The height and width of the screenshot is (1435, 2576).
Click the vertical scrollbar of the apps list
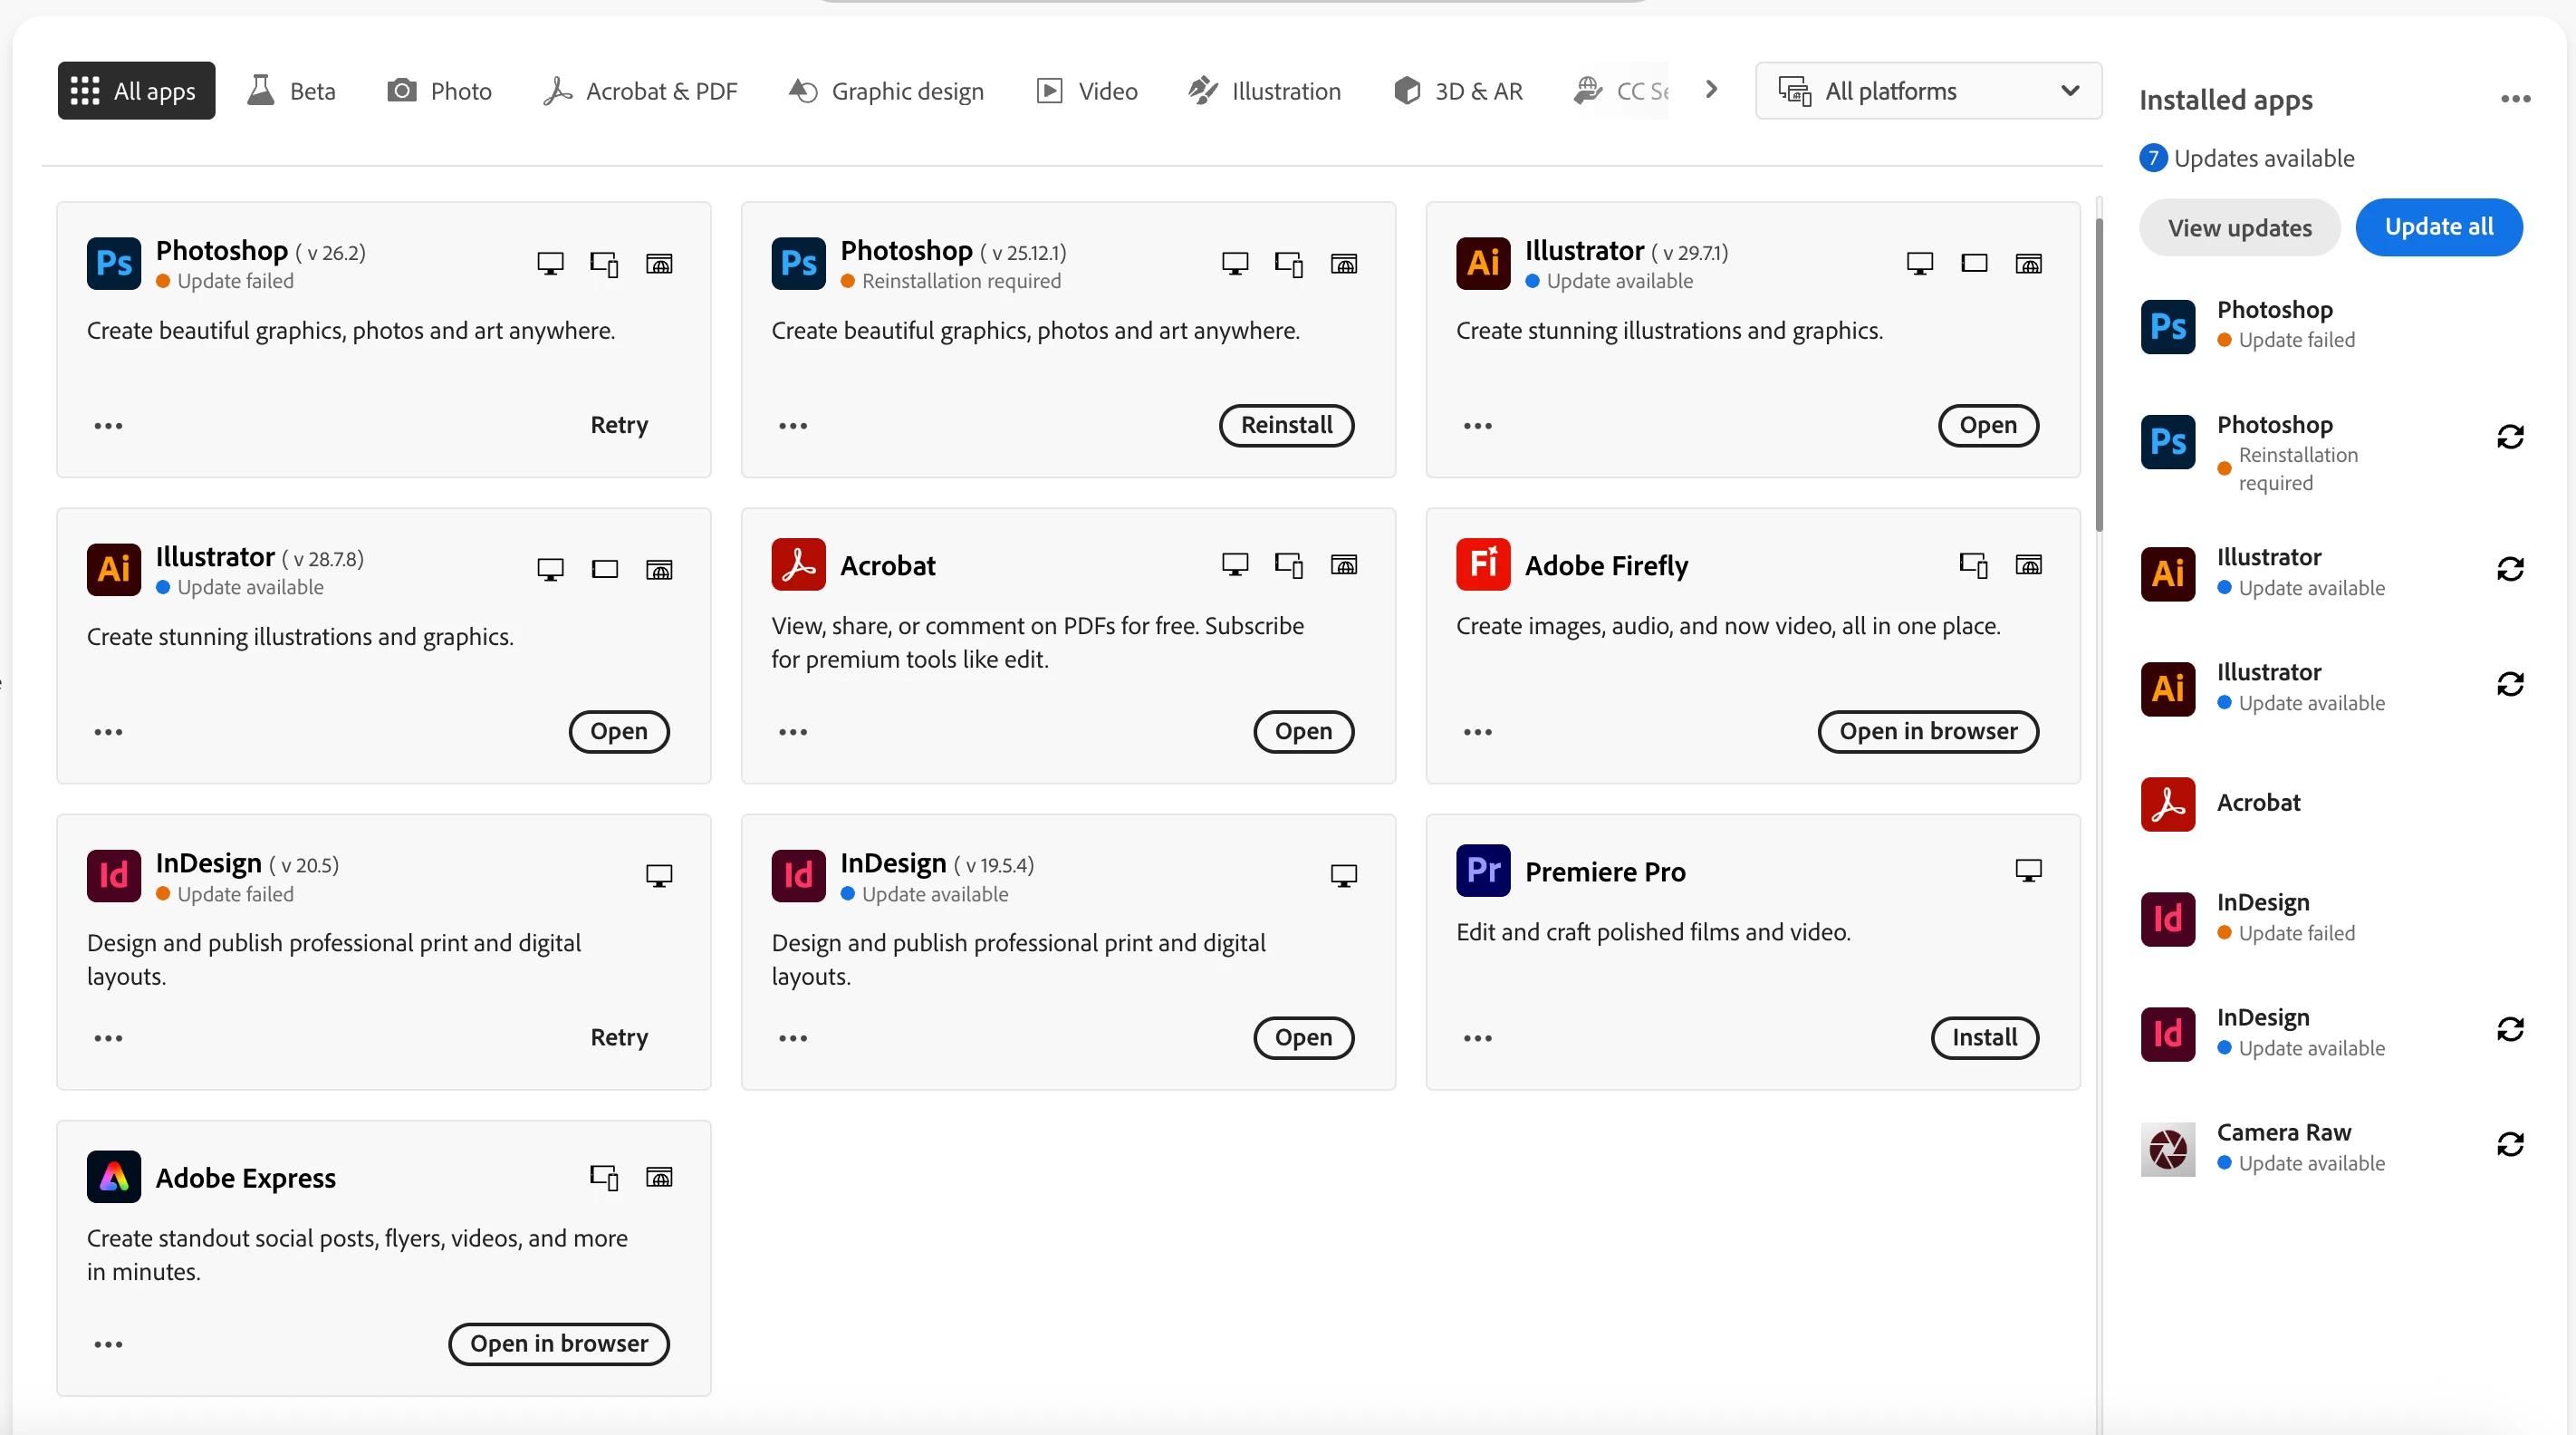[x=2098, y=375]
